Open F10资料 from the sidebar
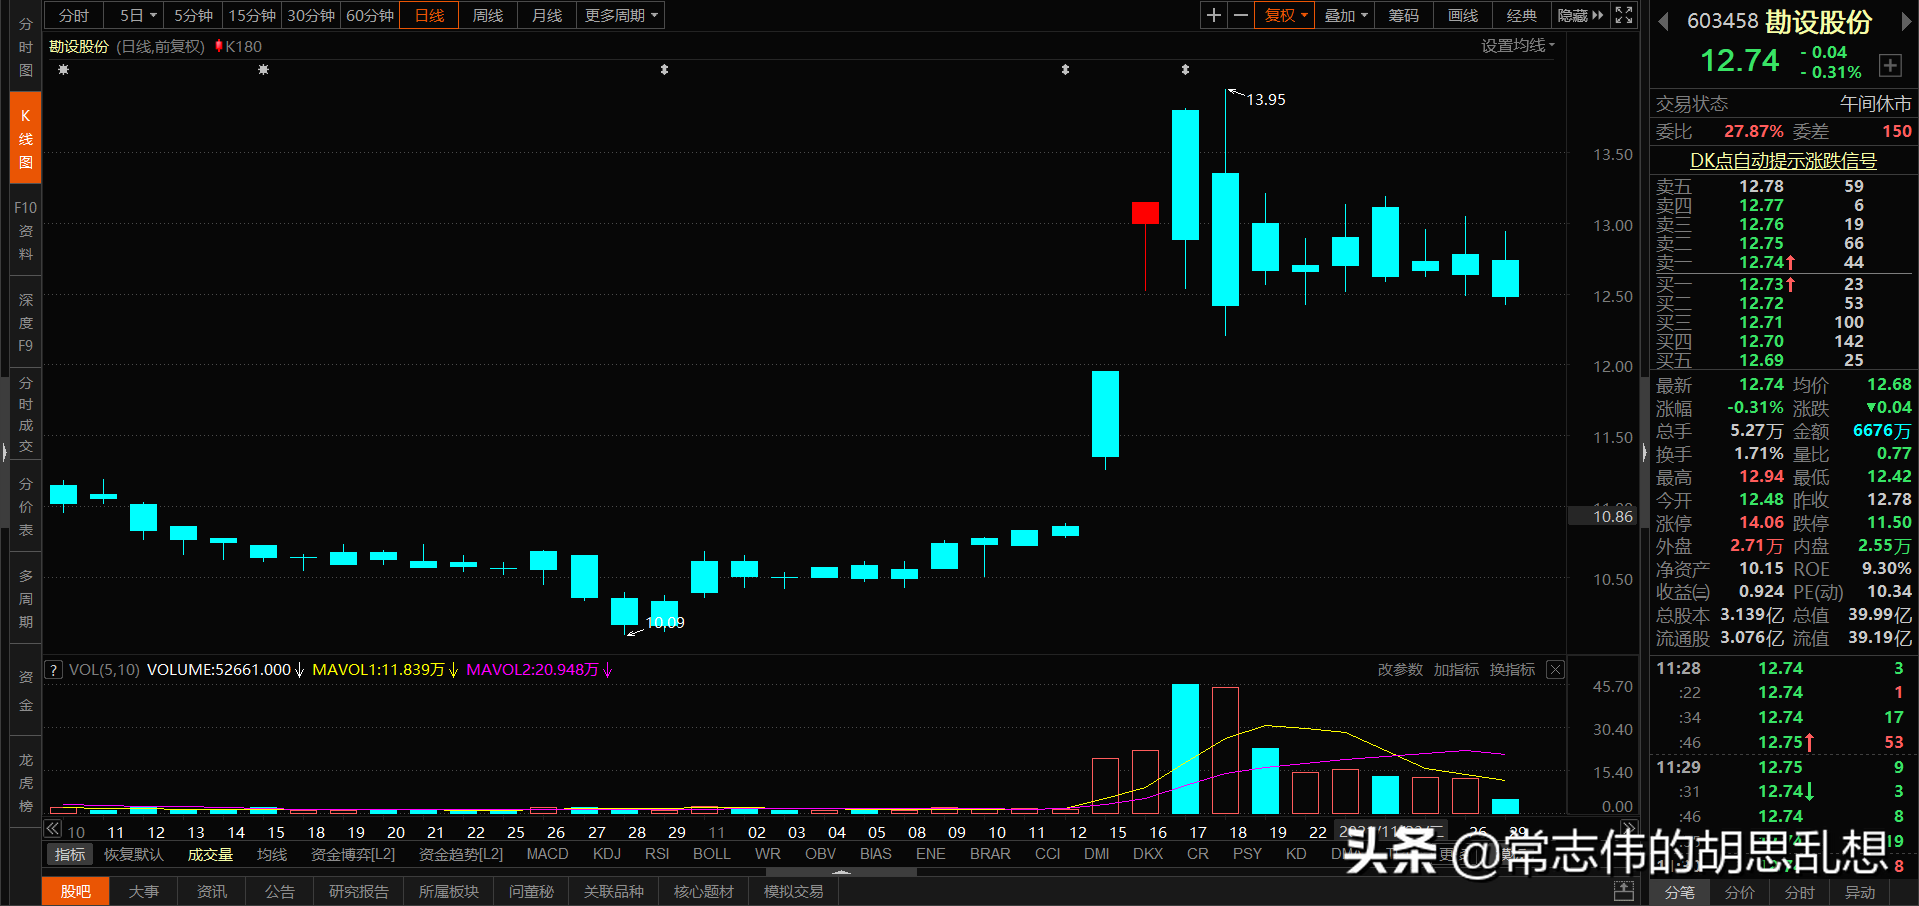This screenshot has width=1919, height=906. point(26,231)
